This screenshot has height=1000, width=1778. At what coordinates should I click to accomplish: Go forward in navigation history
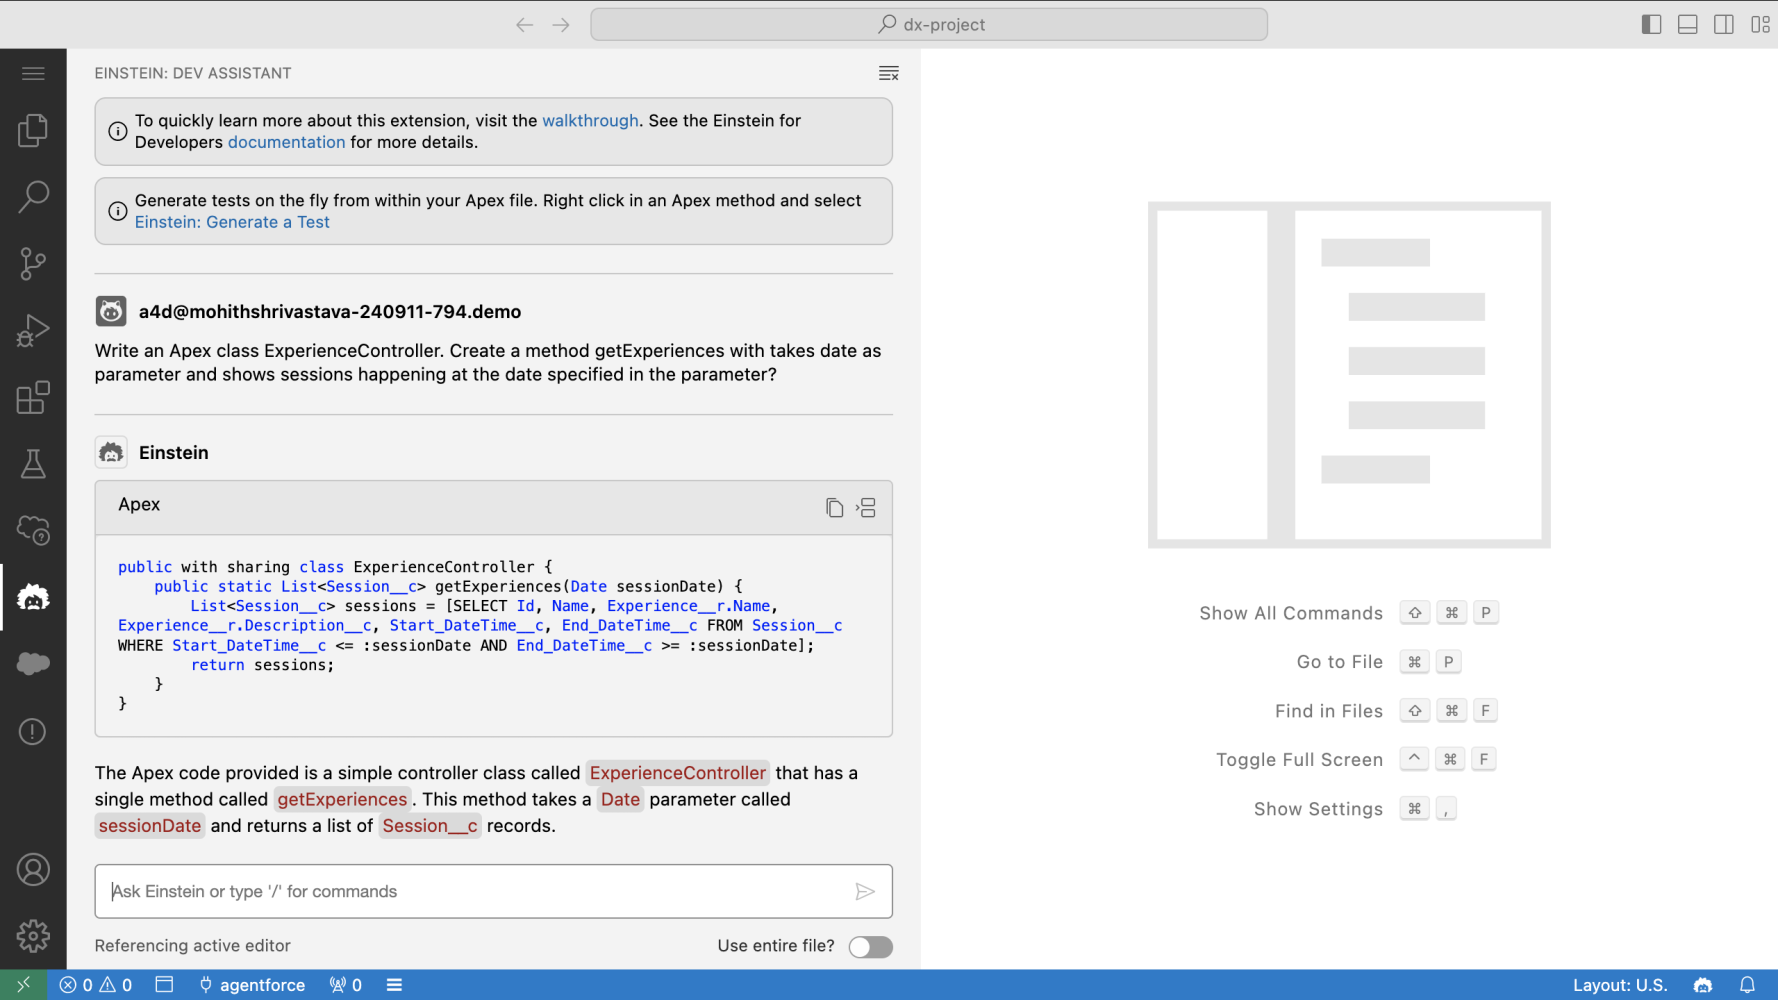pyautogui.click(x=561, y=25)
